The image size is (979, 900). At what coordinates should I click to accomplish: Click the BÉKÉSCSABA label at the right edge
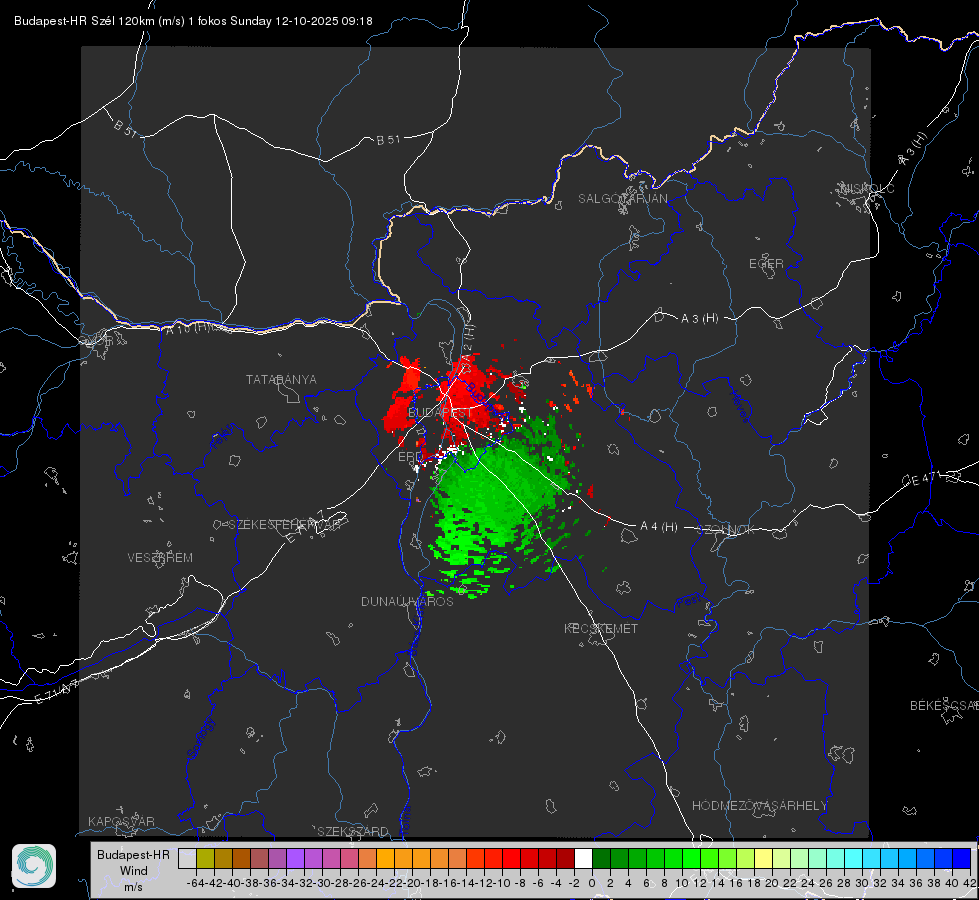tap(944, 706)
